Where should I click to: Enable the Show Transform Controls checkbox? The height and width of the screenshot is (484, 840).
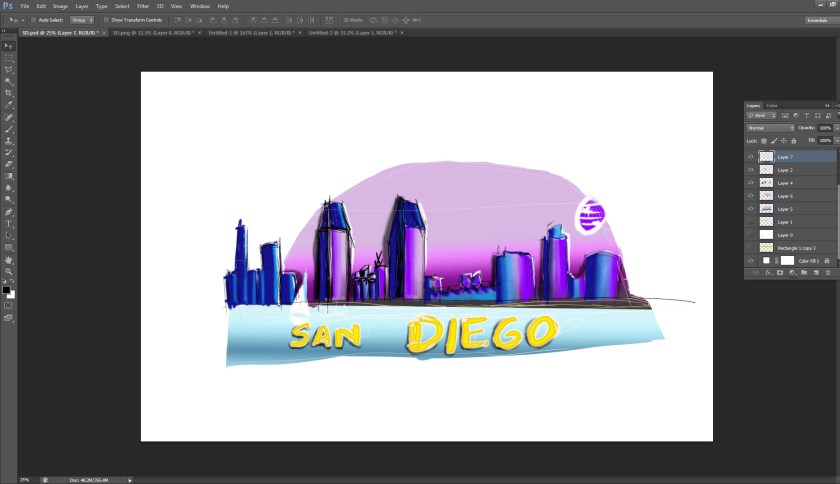pos(106,19)
